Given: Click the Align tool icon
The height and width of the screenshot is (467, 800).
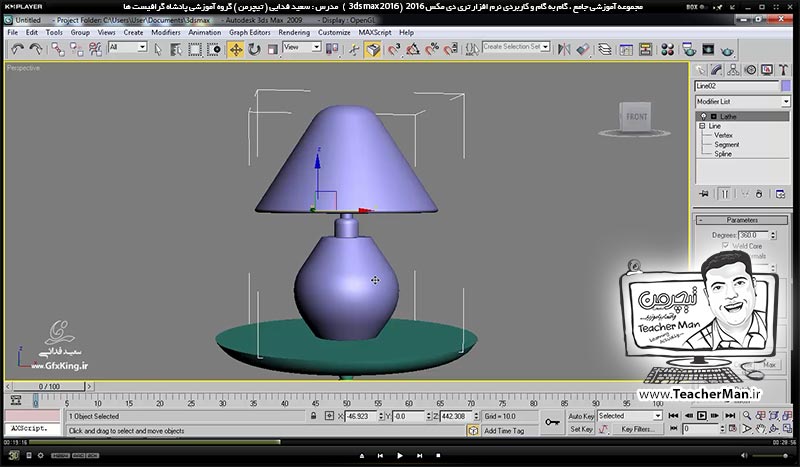Looking at the screenshot, I should point(583,50).
